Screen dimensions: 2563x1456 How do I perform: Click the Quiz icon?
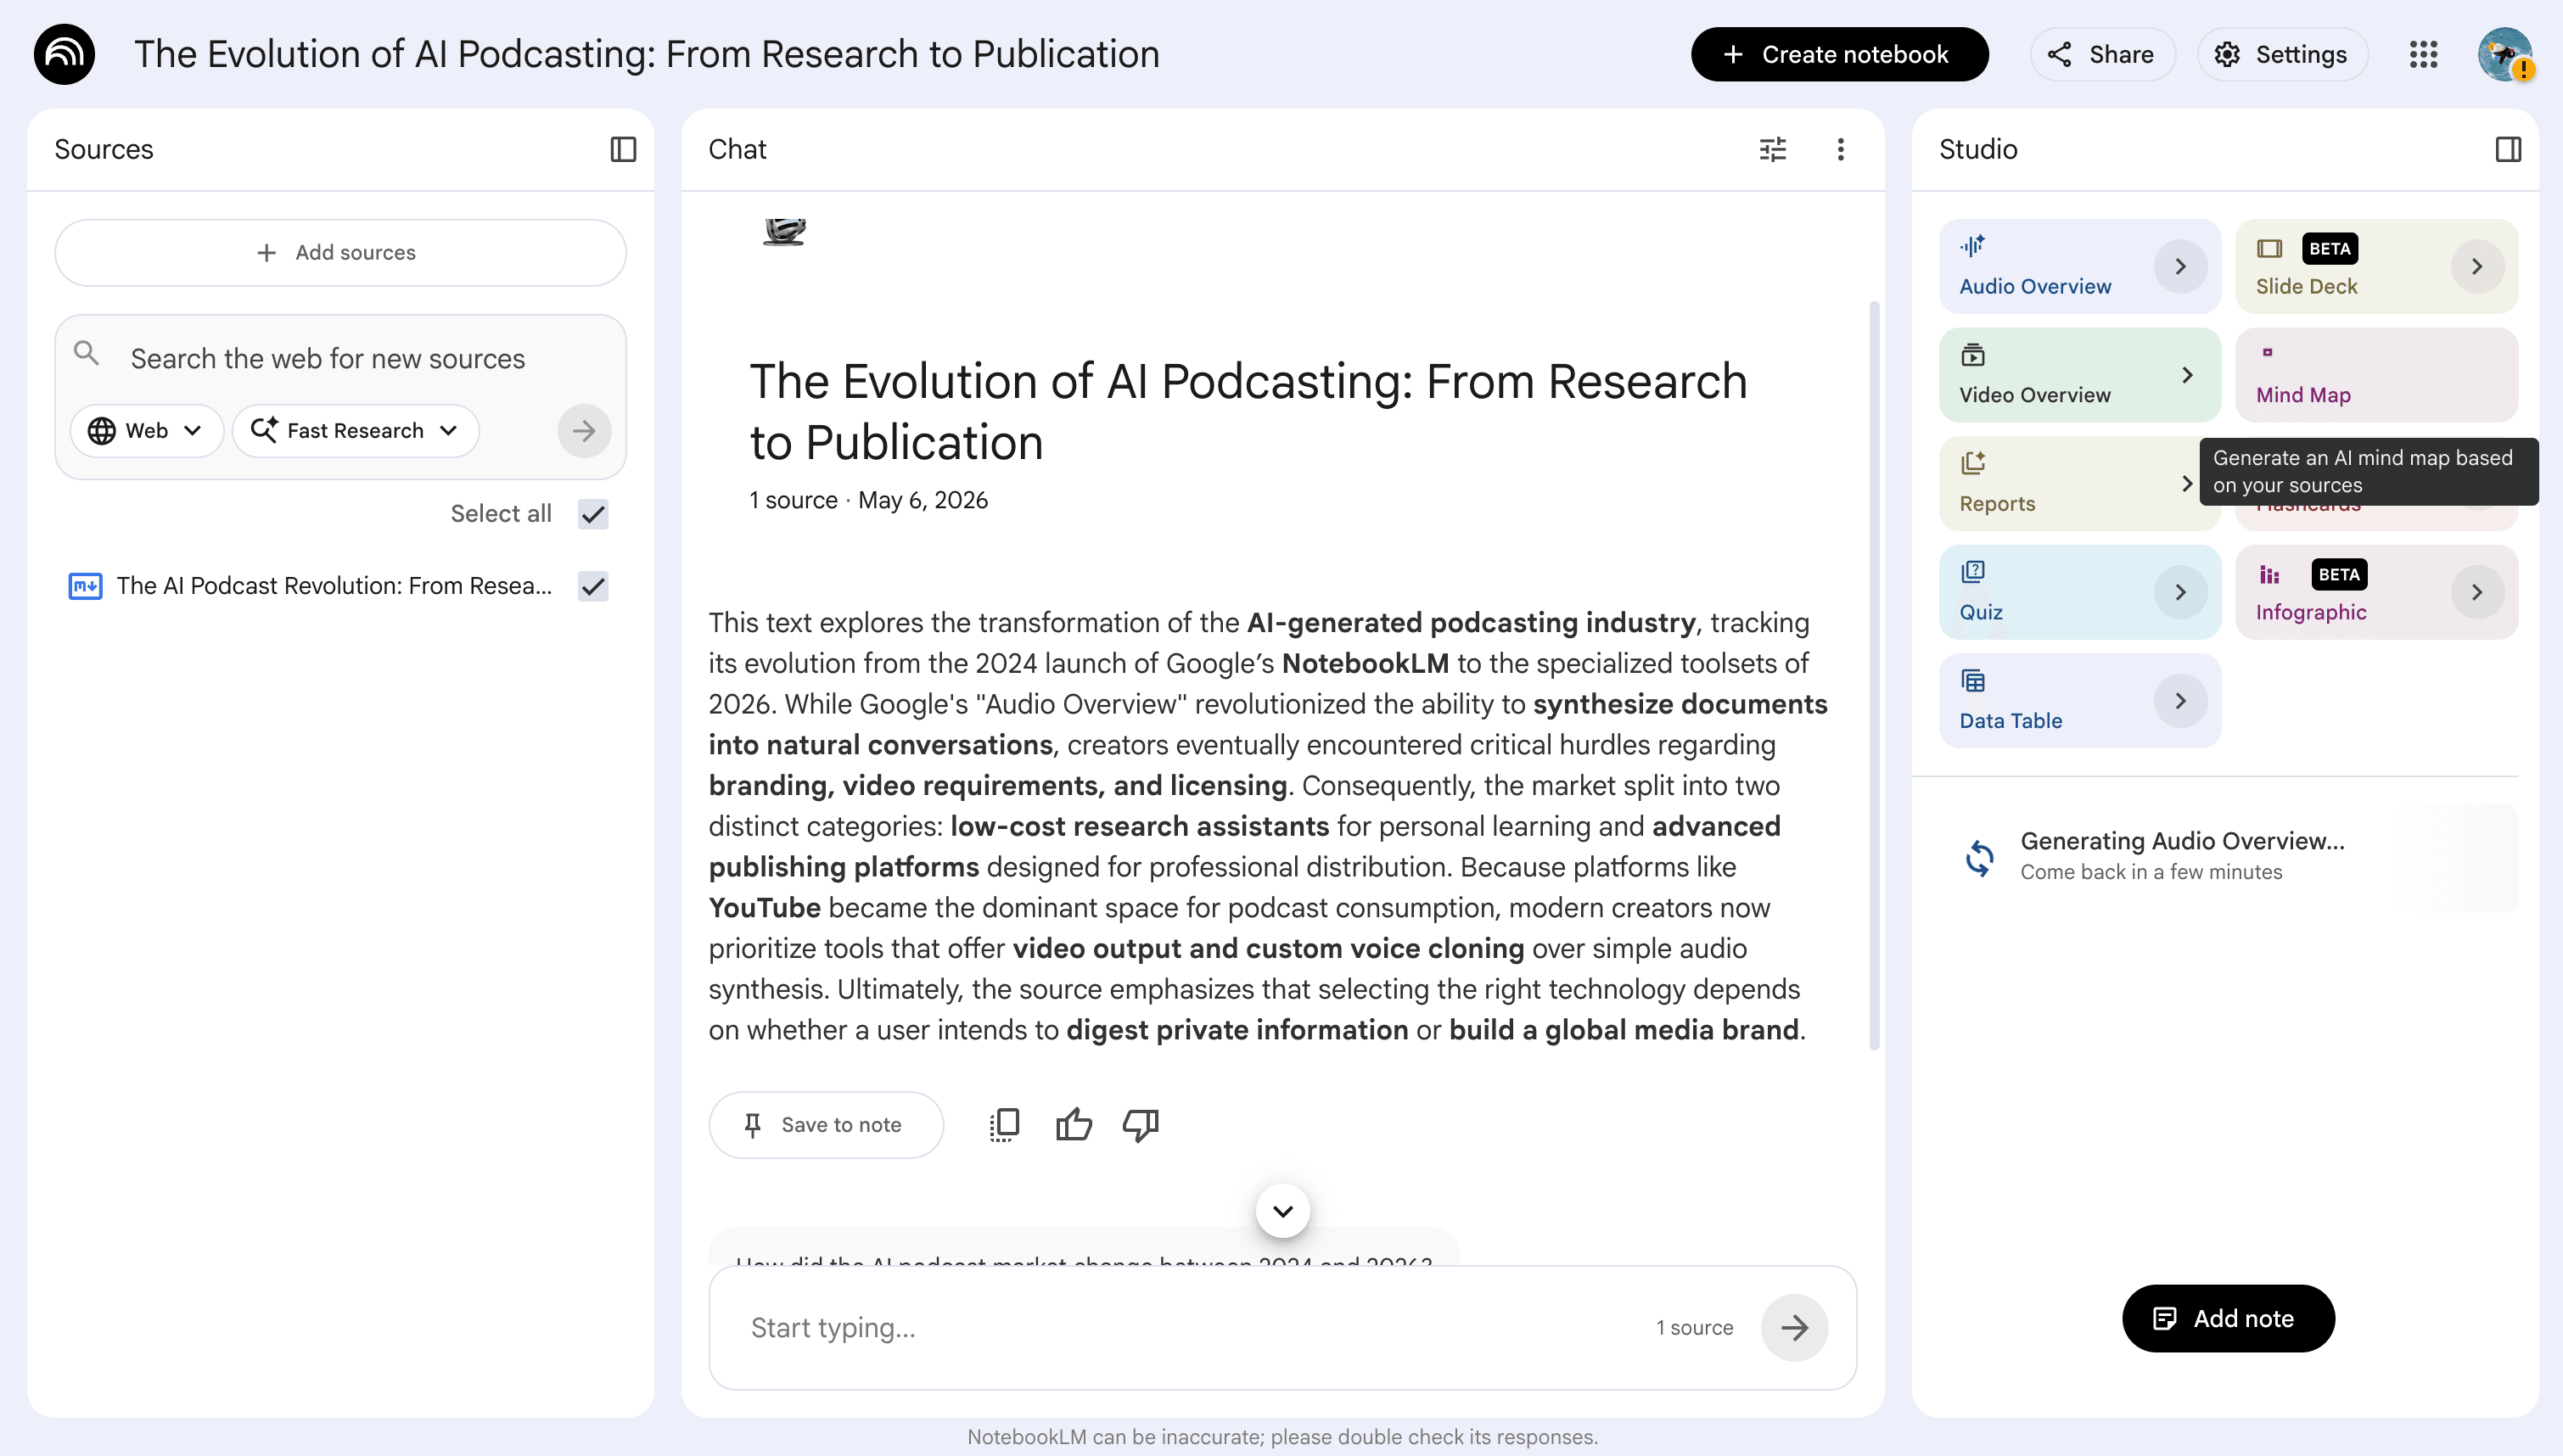[x=1973, y=572]
